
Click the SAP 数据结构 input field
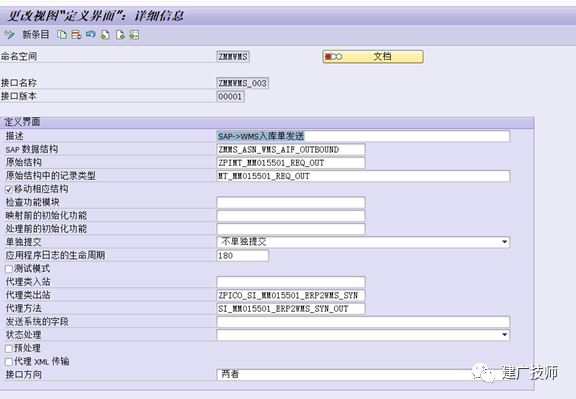pos(291,150)
